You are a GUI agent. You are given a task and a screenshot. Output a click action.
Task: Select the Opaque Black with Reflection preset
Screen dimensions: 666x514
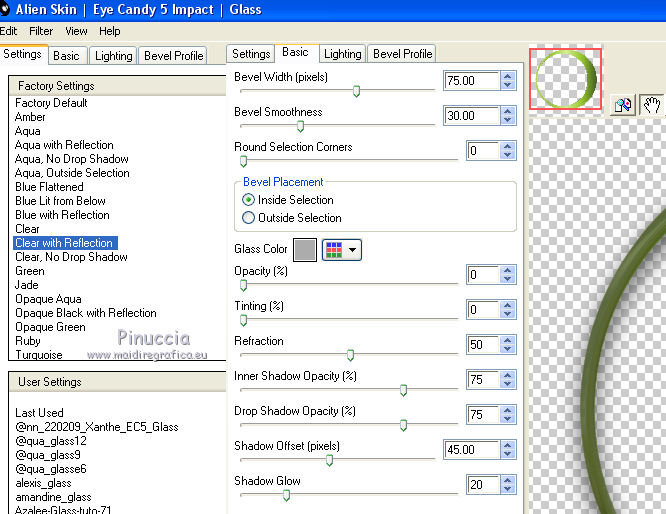[86, 313]
